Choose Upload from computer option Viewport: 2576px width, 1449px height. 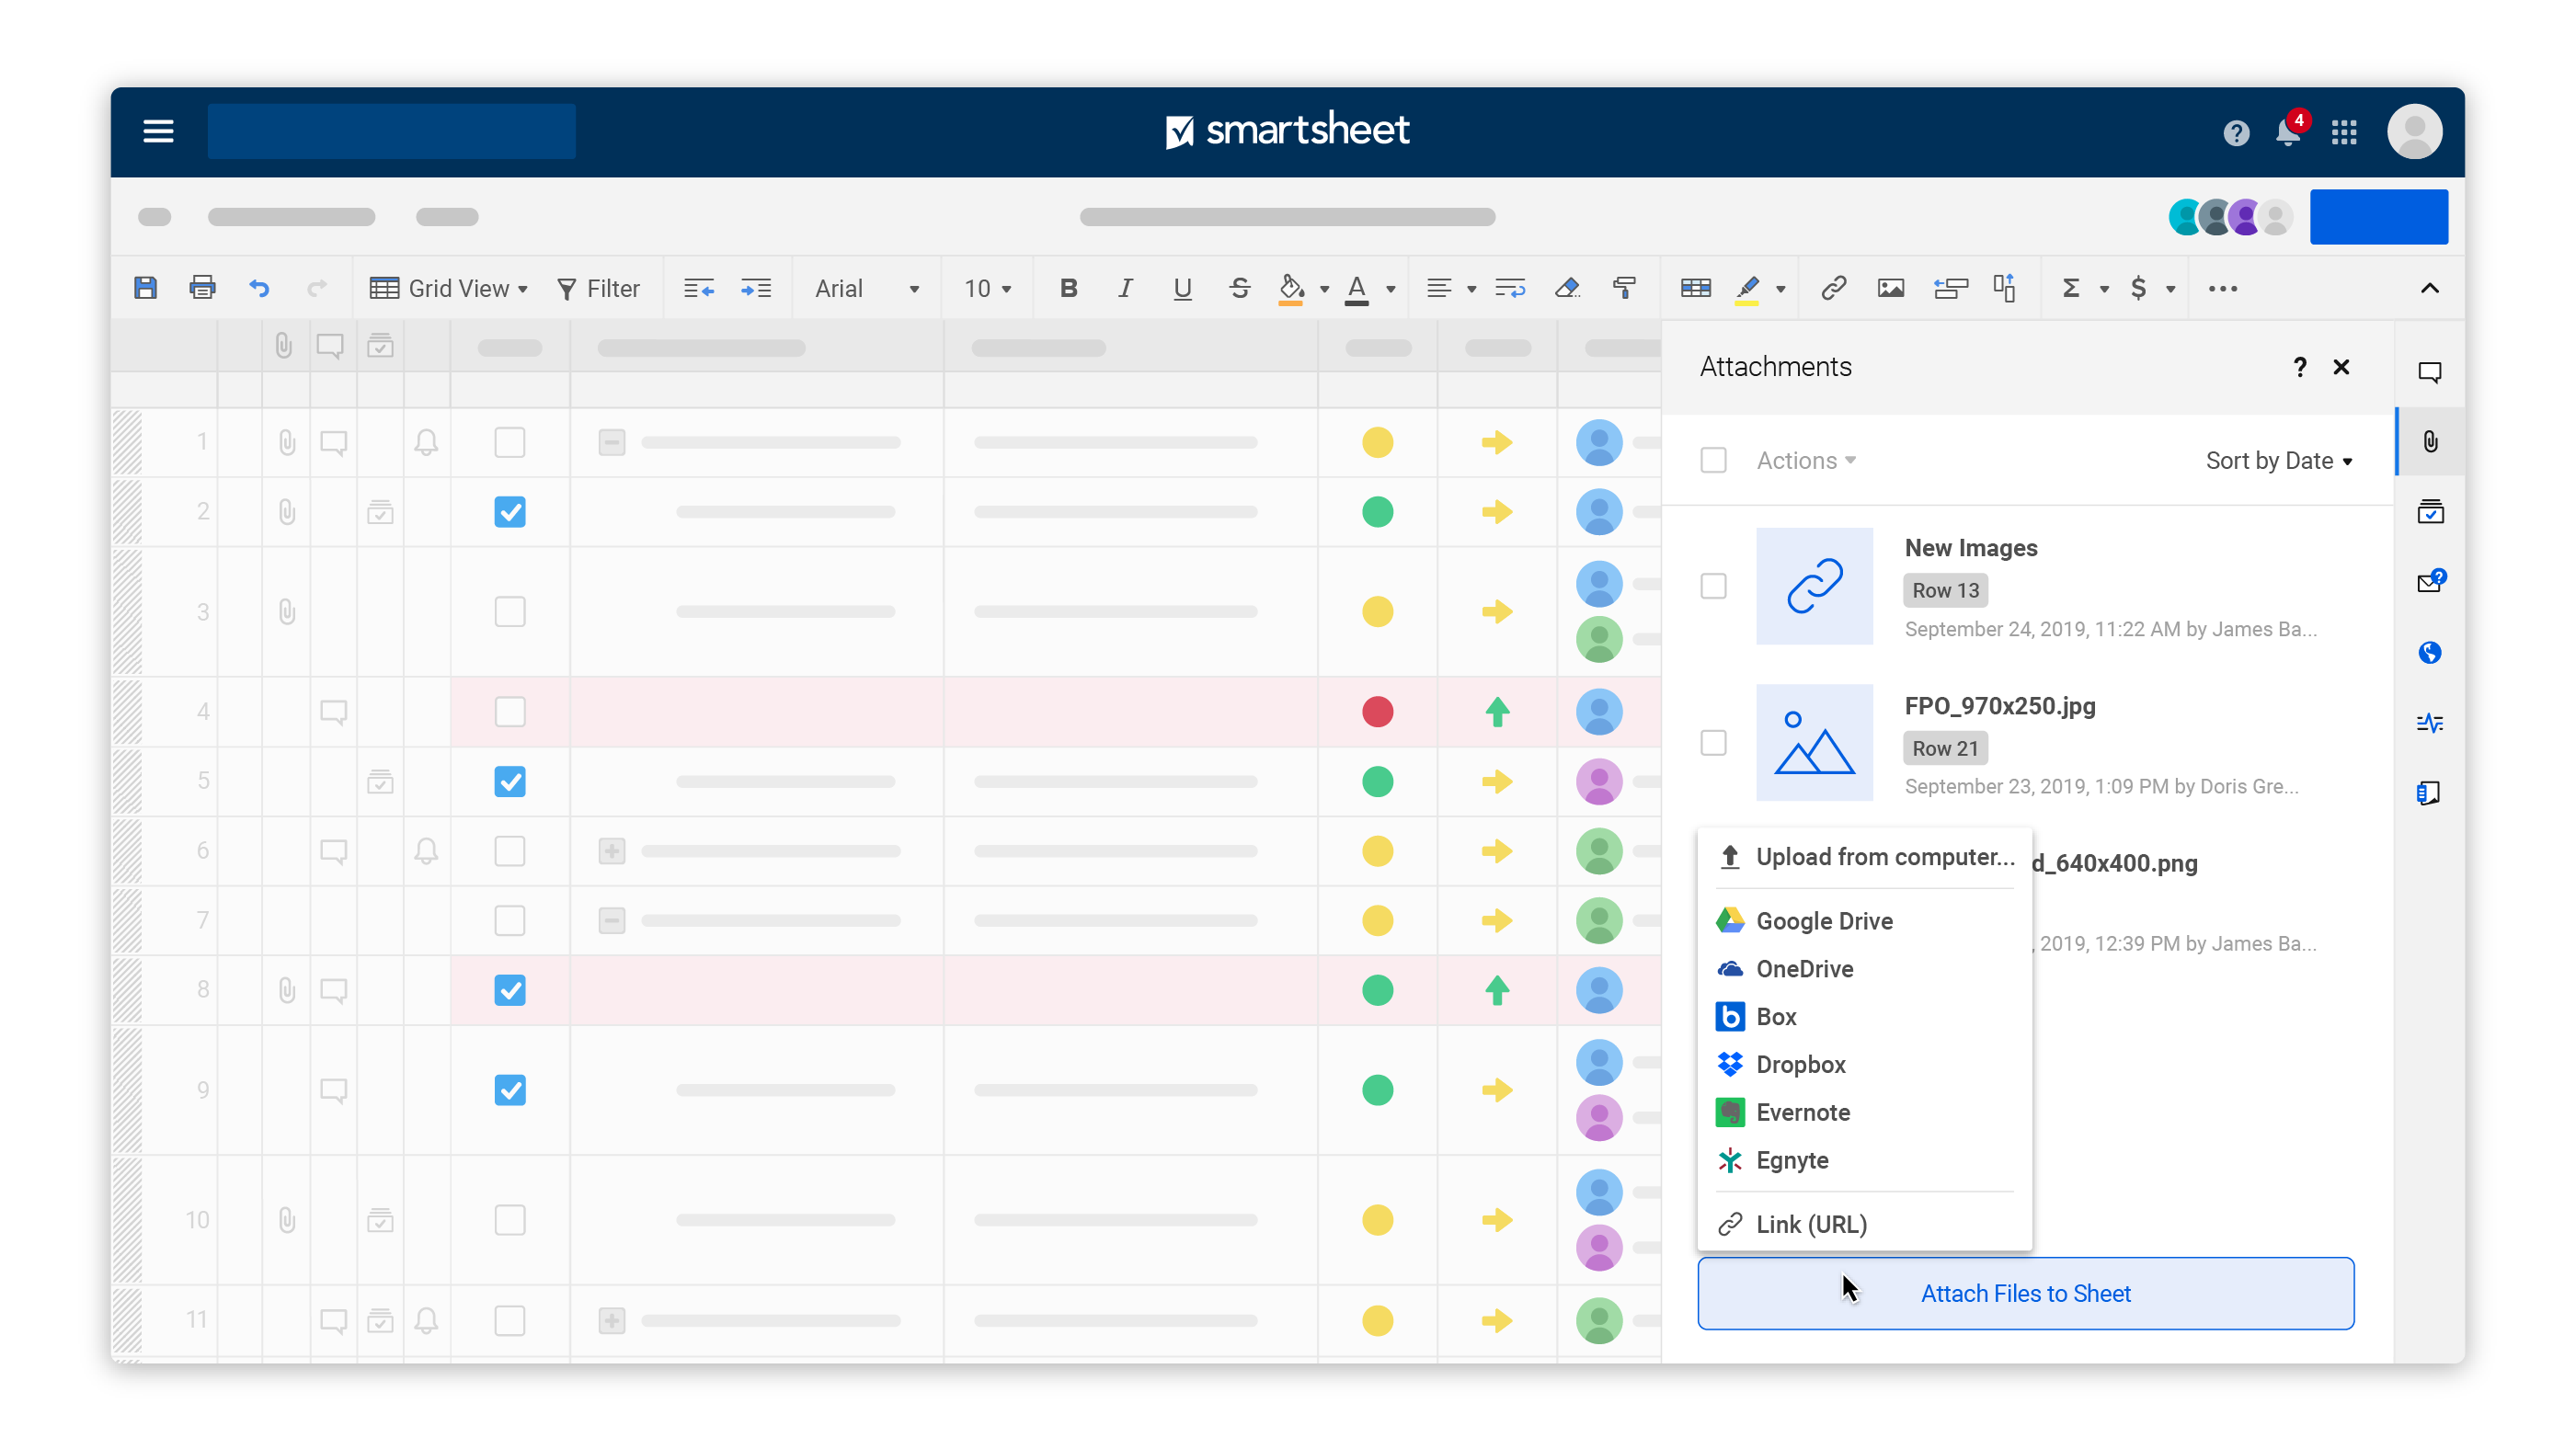click(1864, 857)
